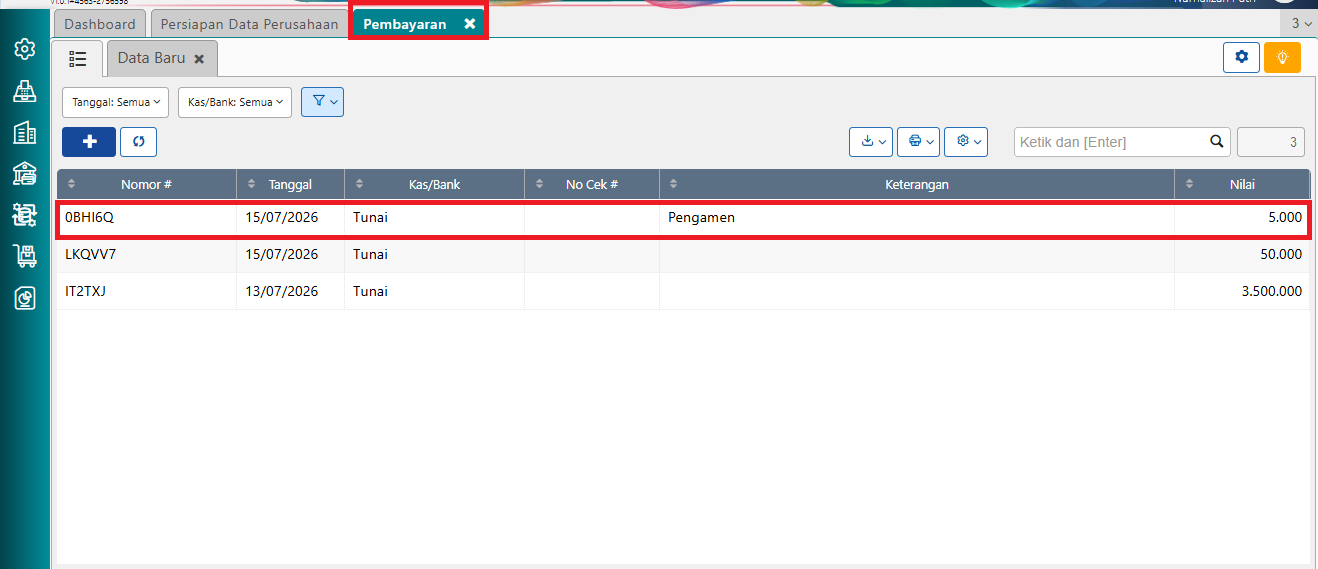Sort by the Tanggal column arrows

(x=251, y=184)
